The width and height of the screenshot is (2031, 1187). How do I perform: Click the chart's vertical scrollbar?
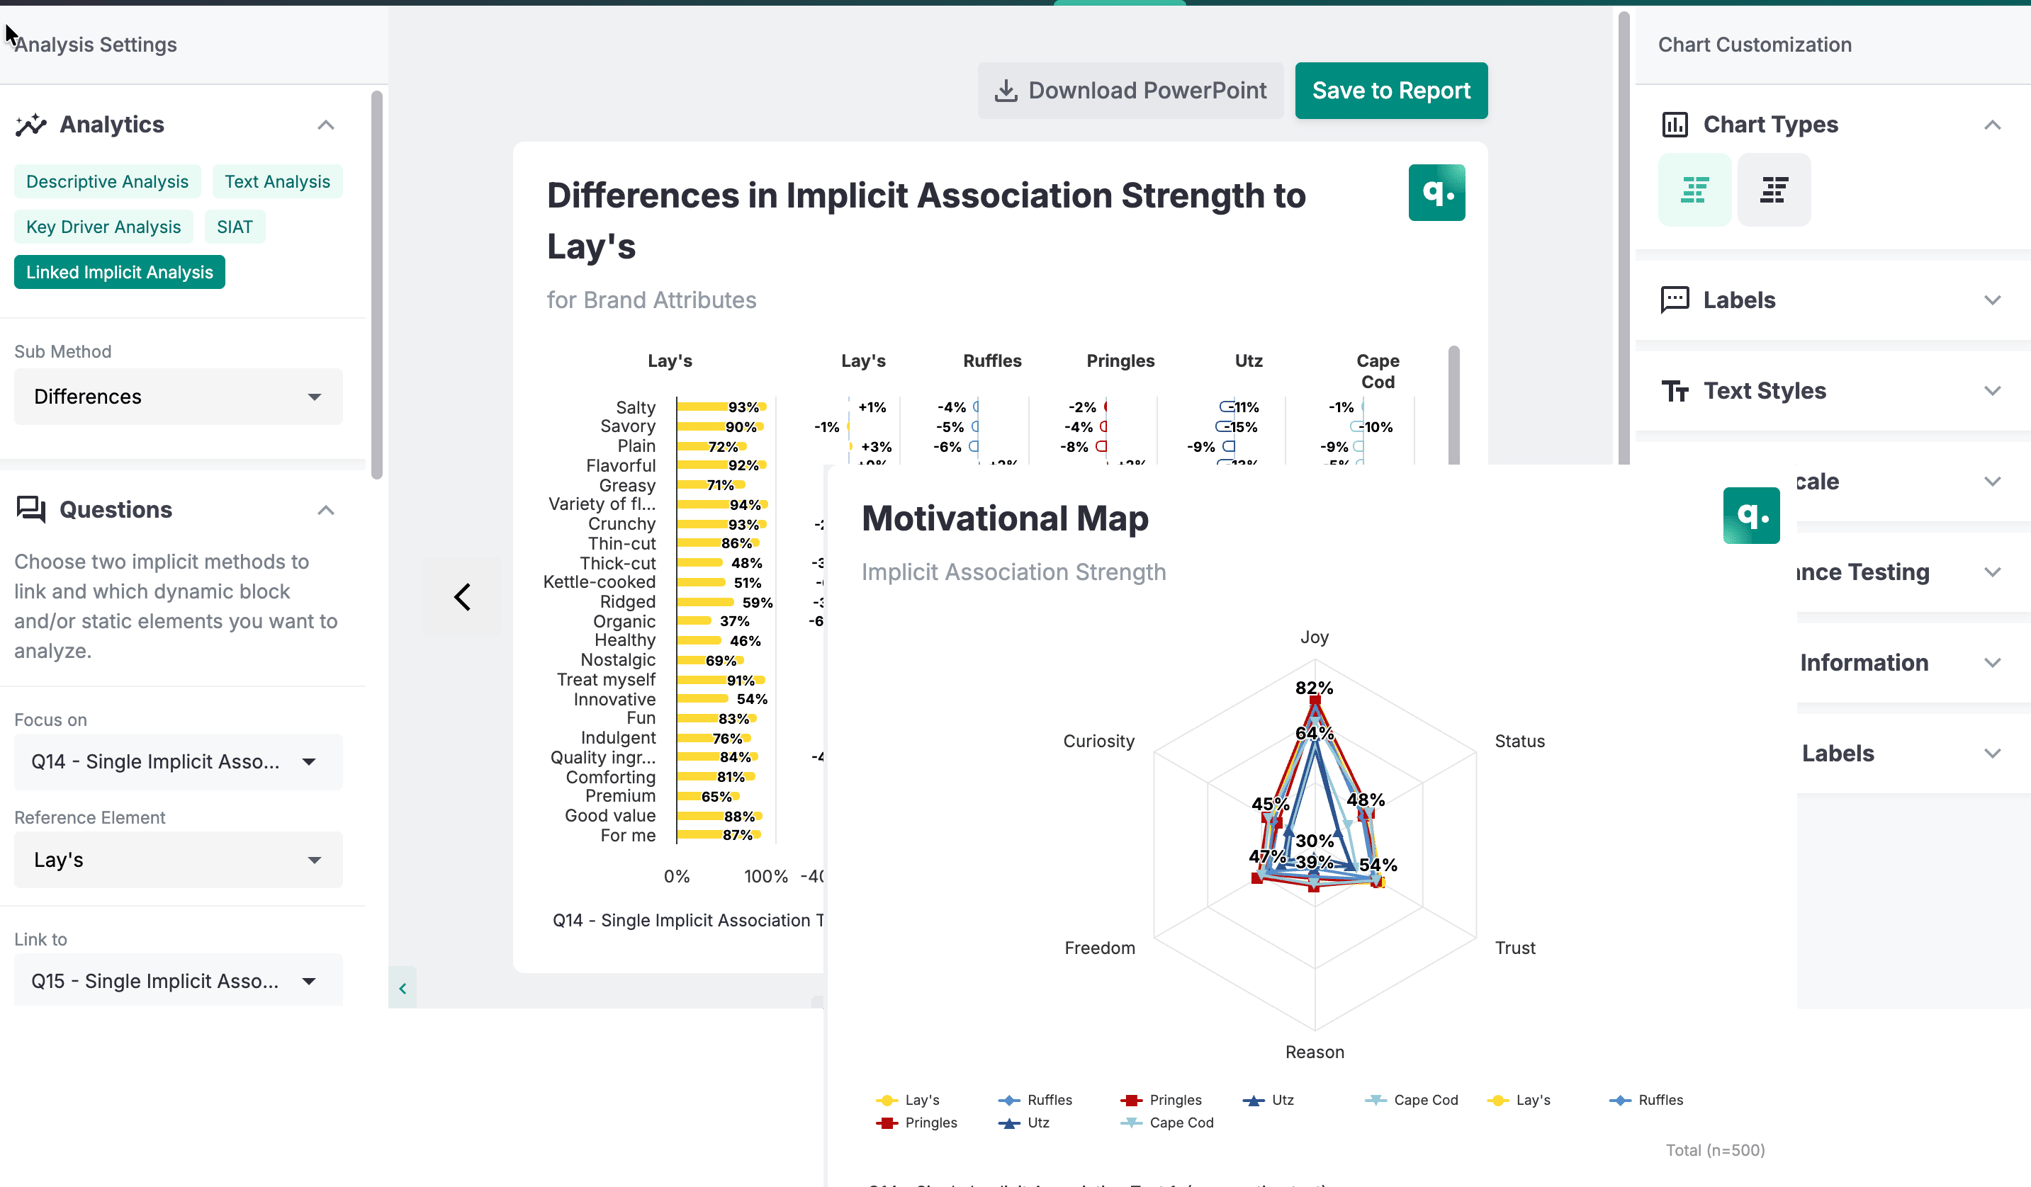1453,405
